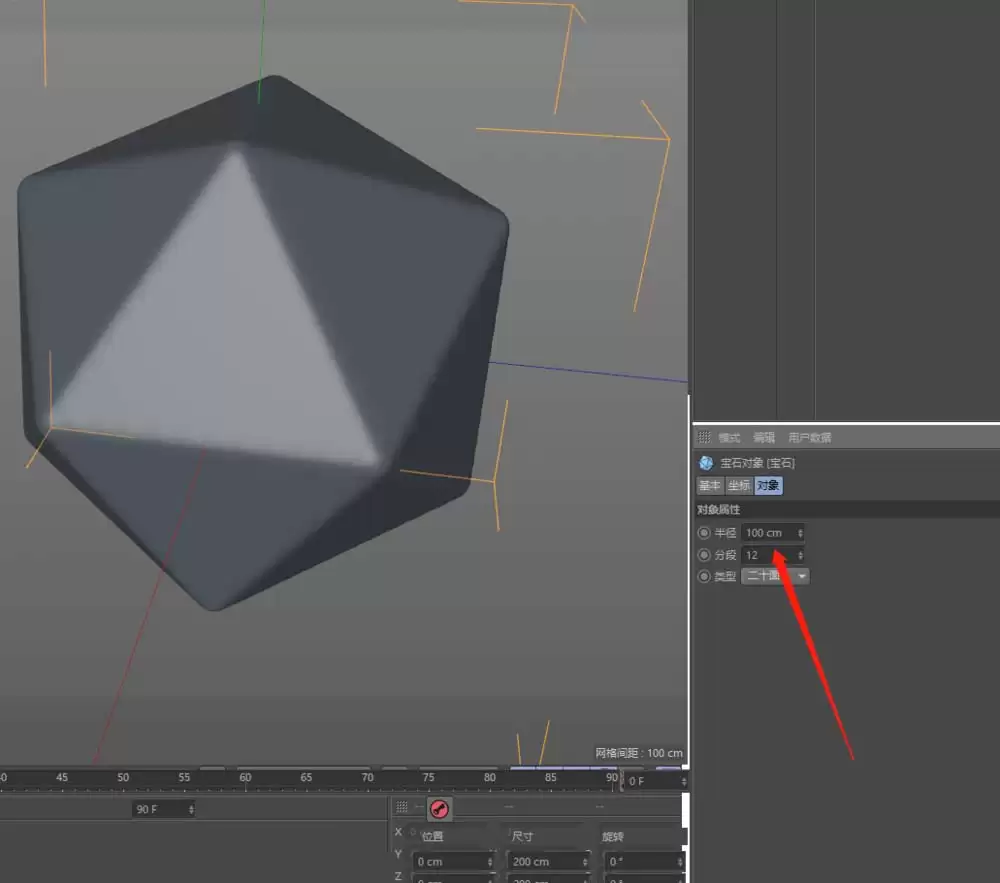Click the 90 F frame input field
This screenshot has height=883, width=1000.
coord(160,808)
